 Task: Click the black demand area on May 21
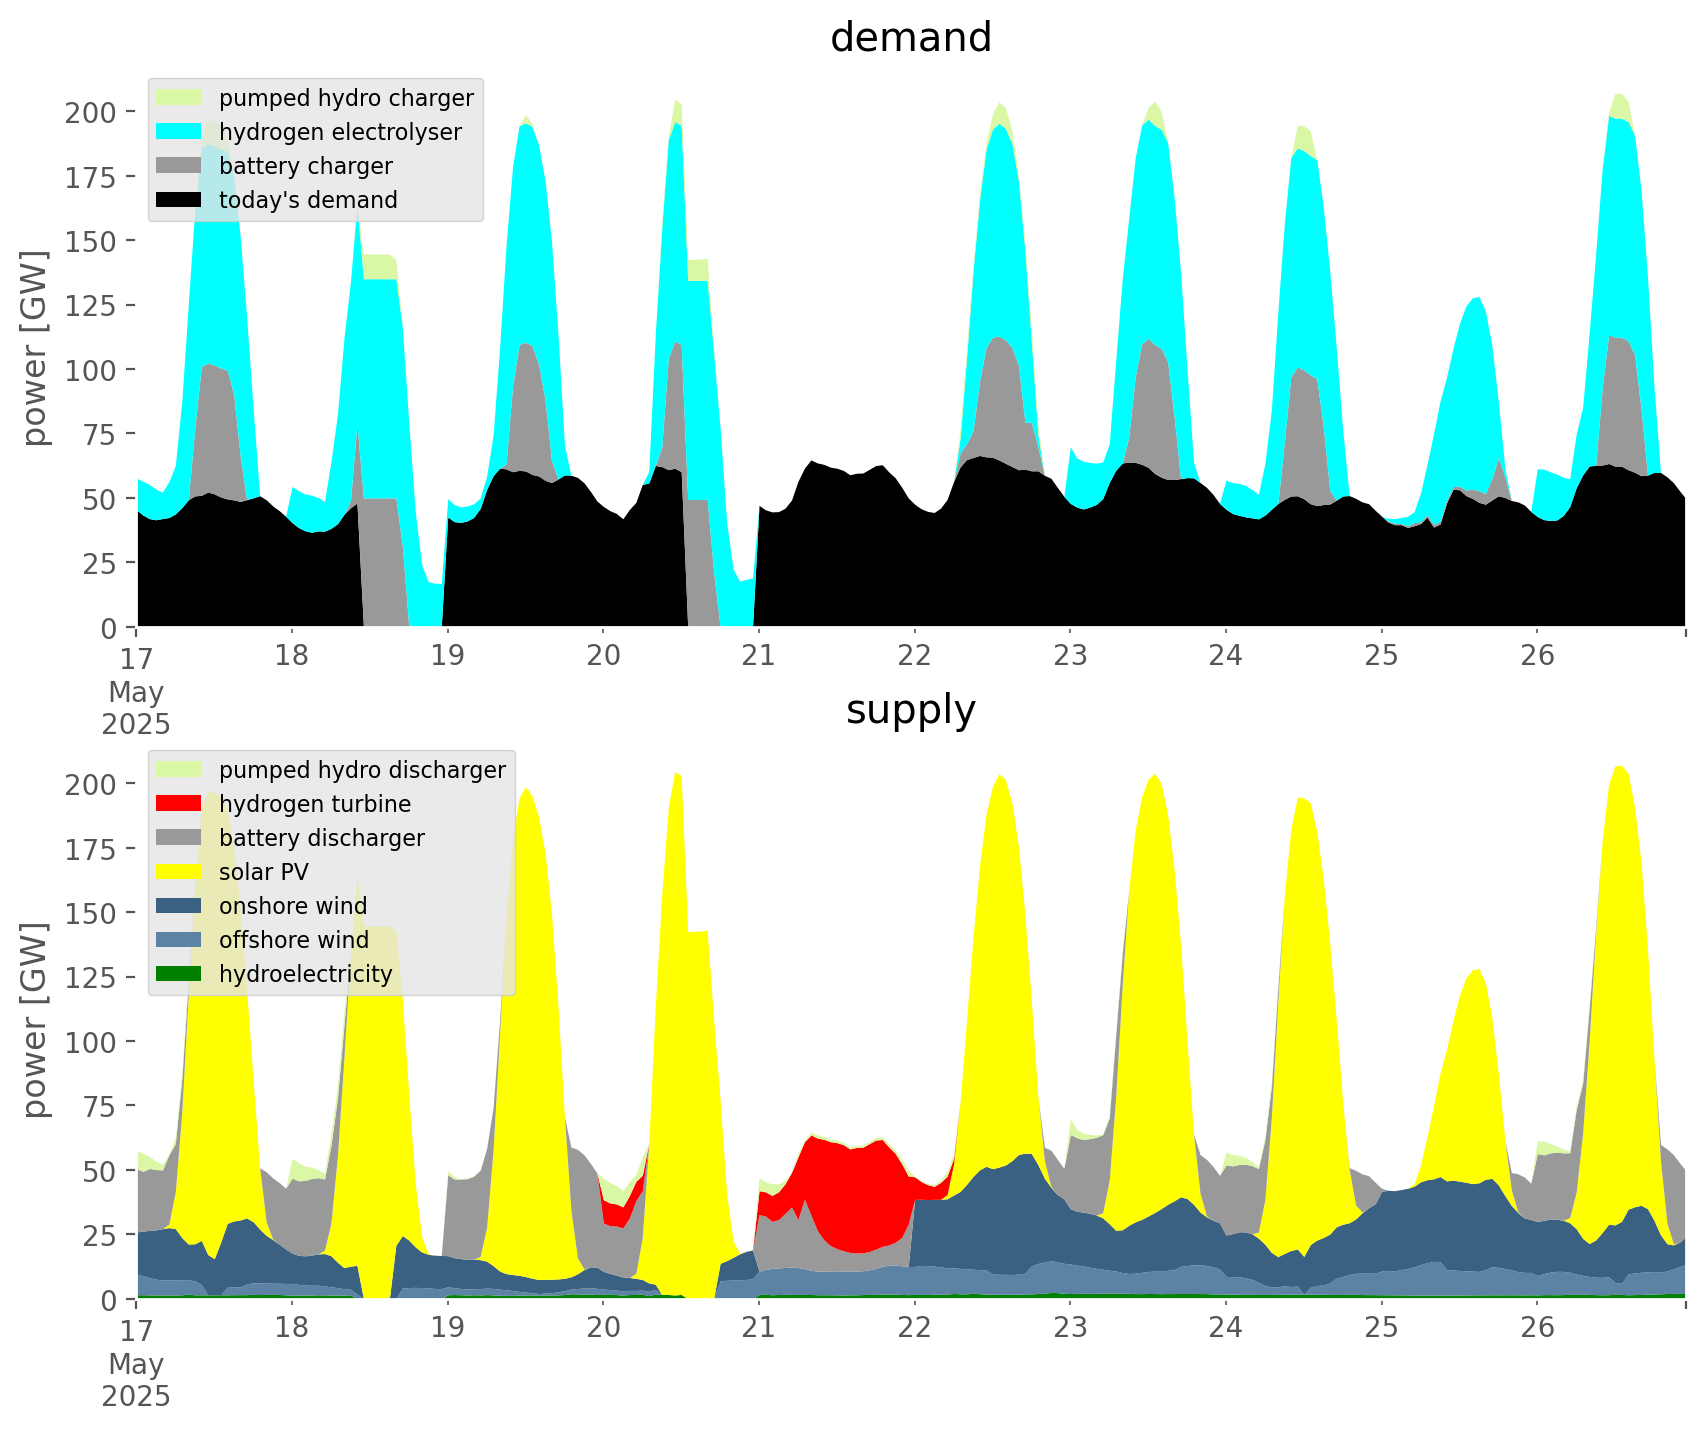tap(835, 550)
